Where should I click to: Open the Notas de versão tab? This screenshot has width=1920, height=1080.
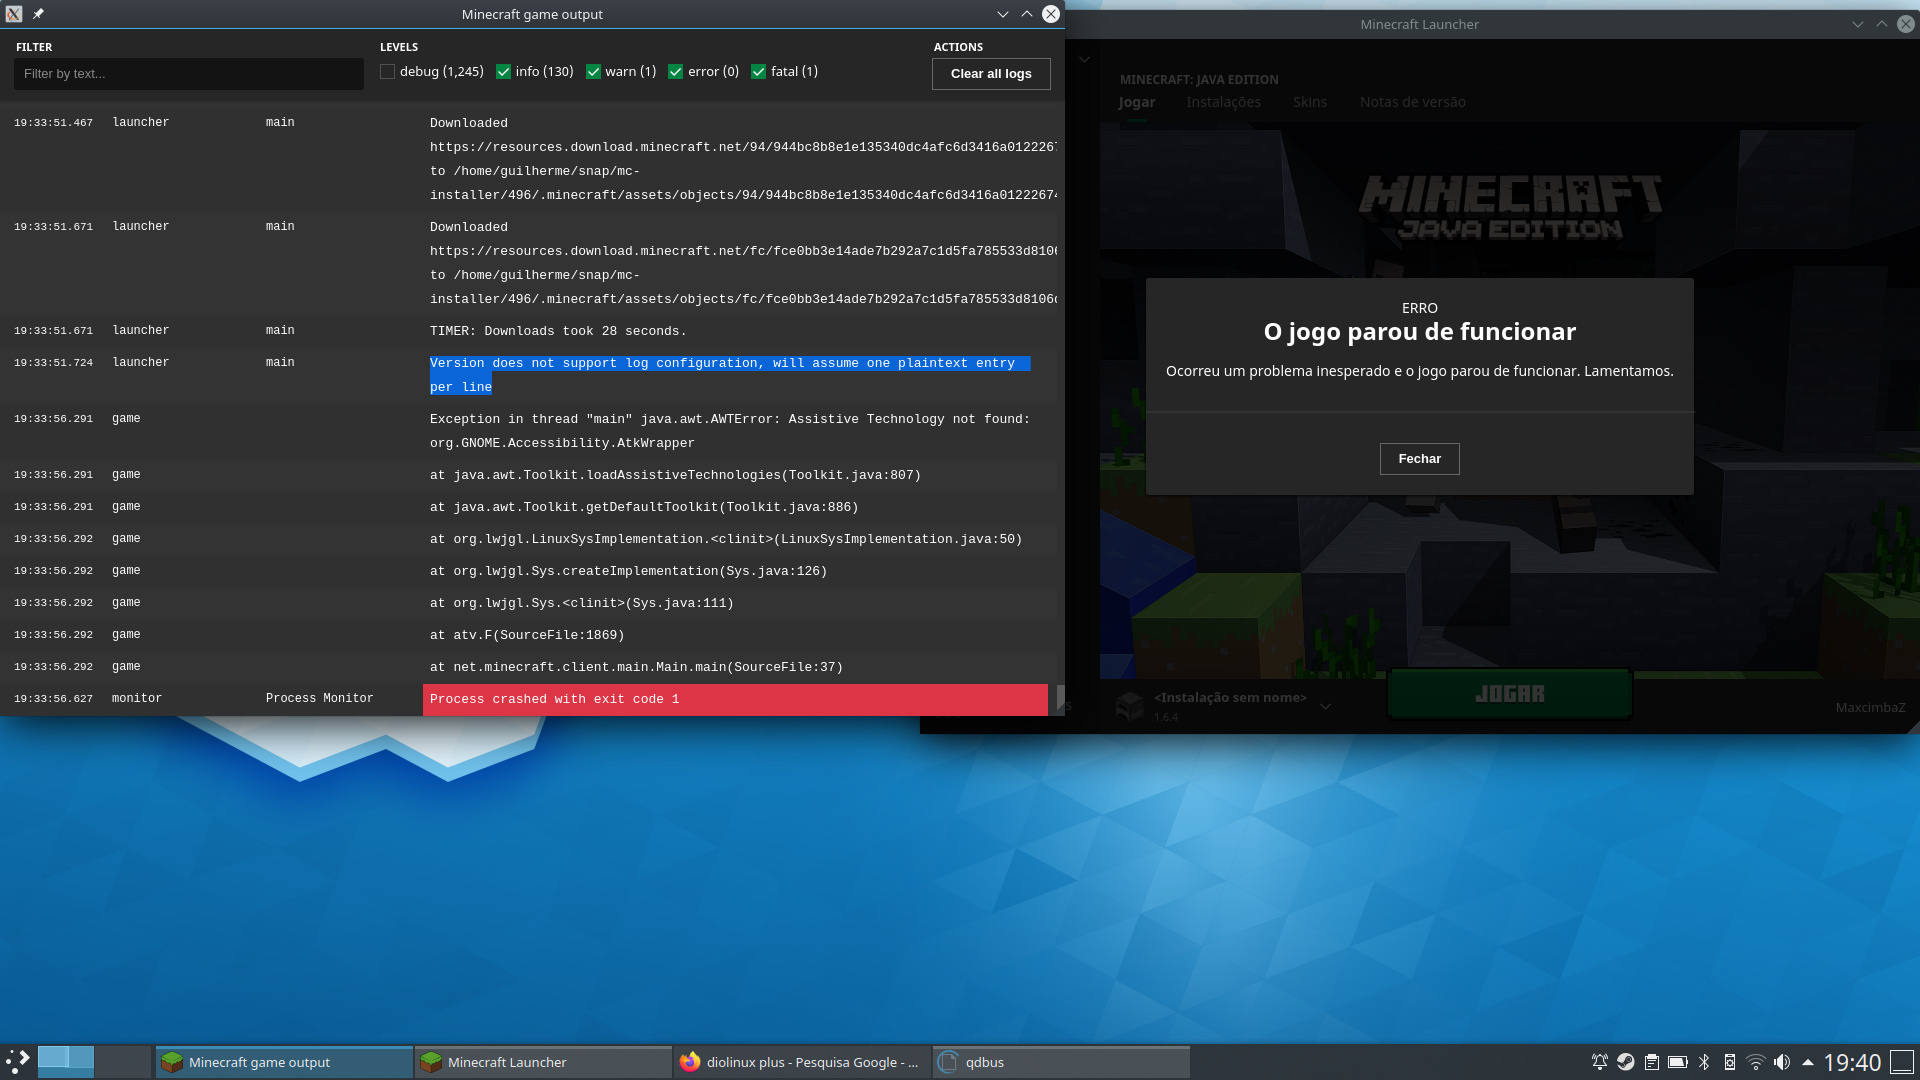pyautogui.click(x=1413, y=102)
